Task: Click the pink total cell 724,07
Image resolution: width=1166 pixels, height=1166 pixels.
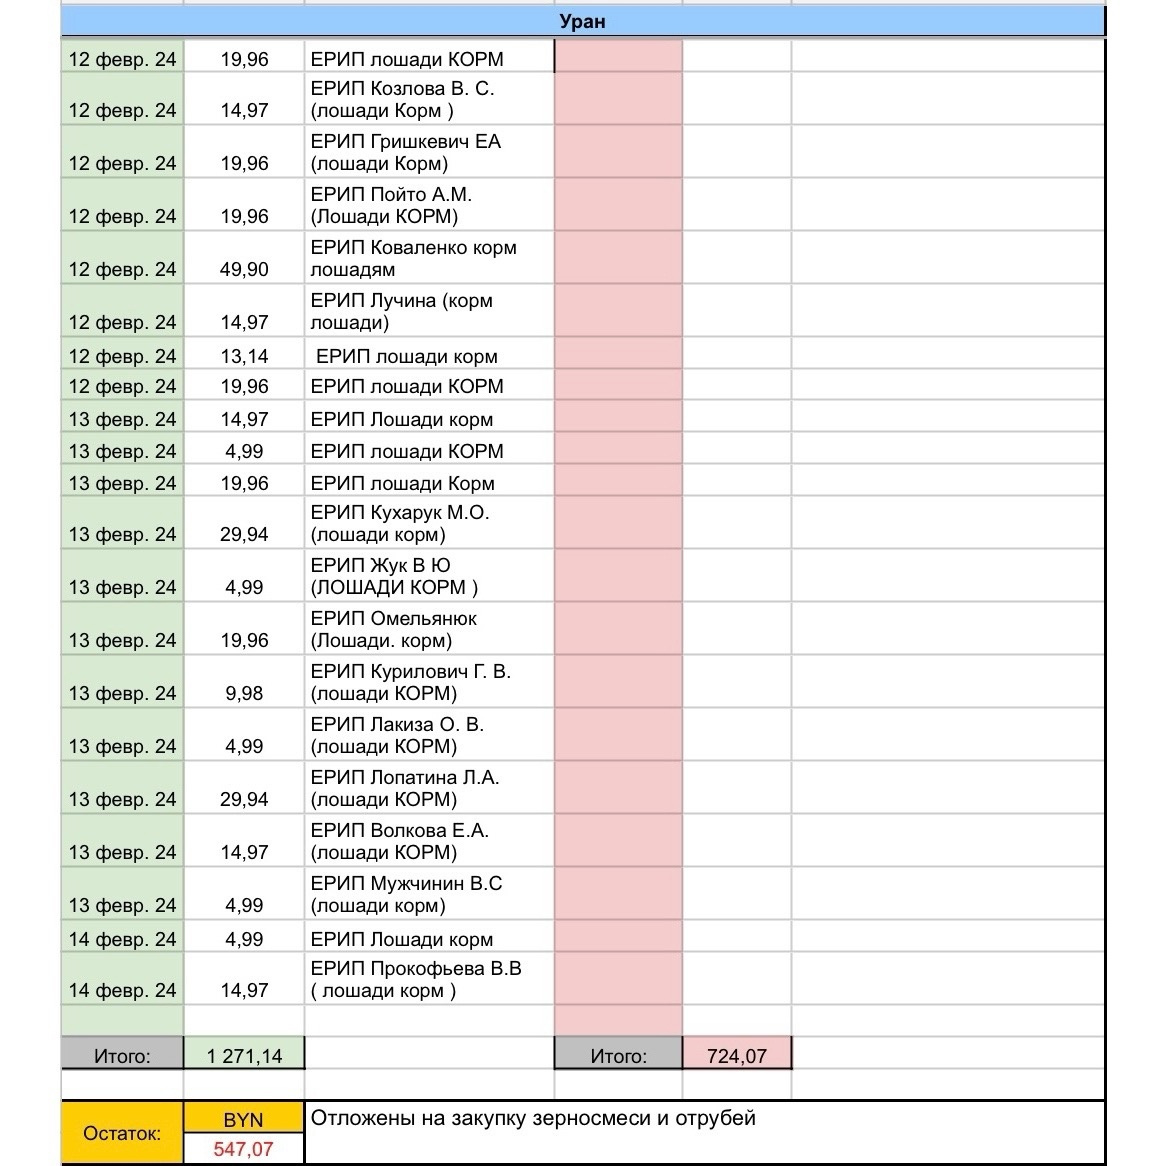Action: click(x=736, y=1055)
